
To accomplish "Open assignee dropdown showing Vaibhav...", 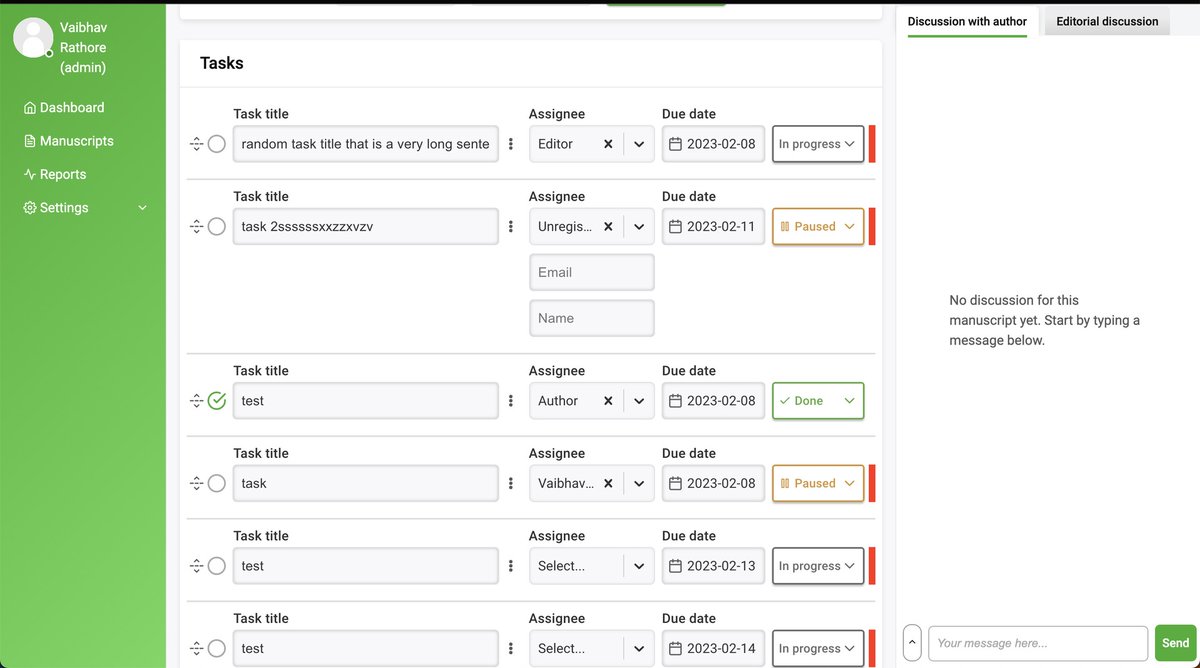I will point(639,483).
